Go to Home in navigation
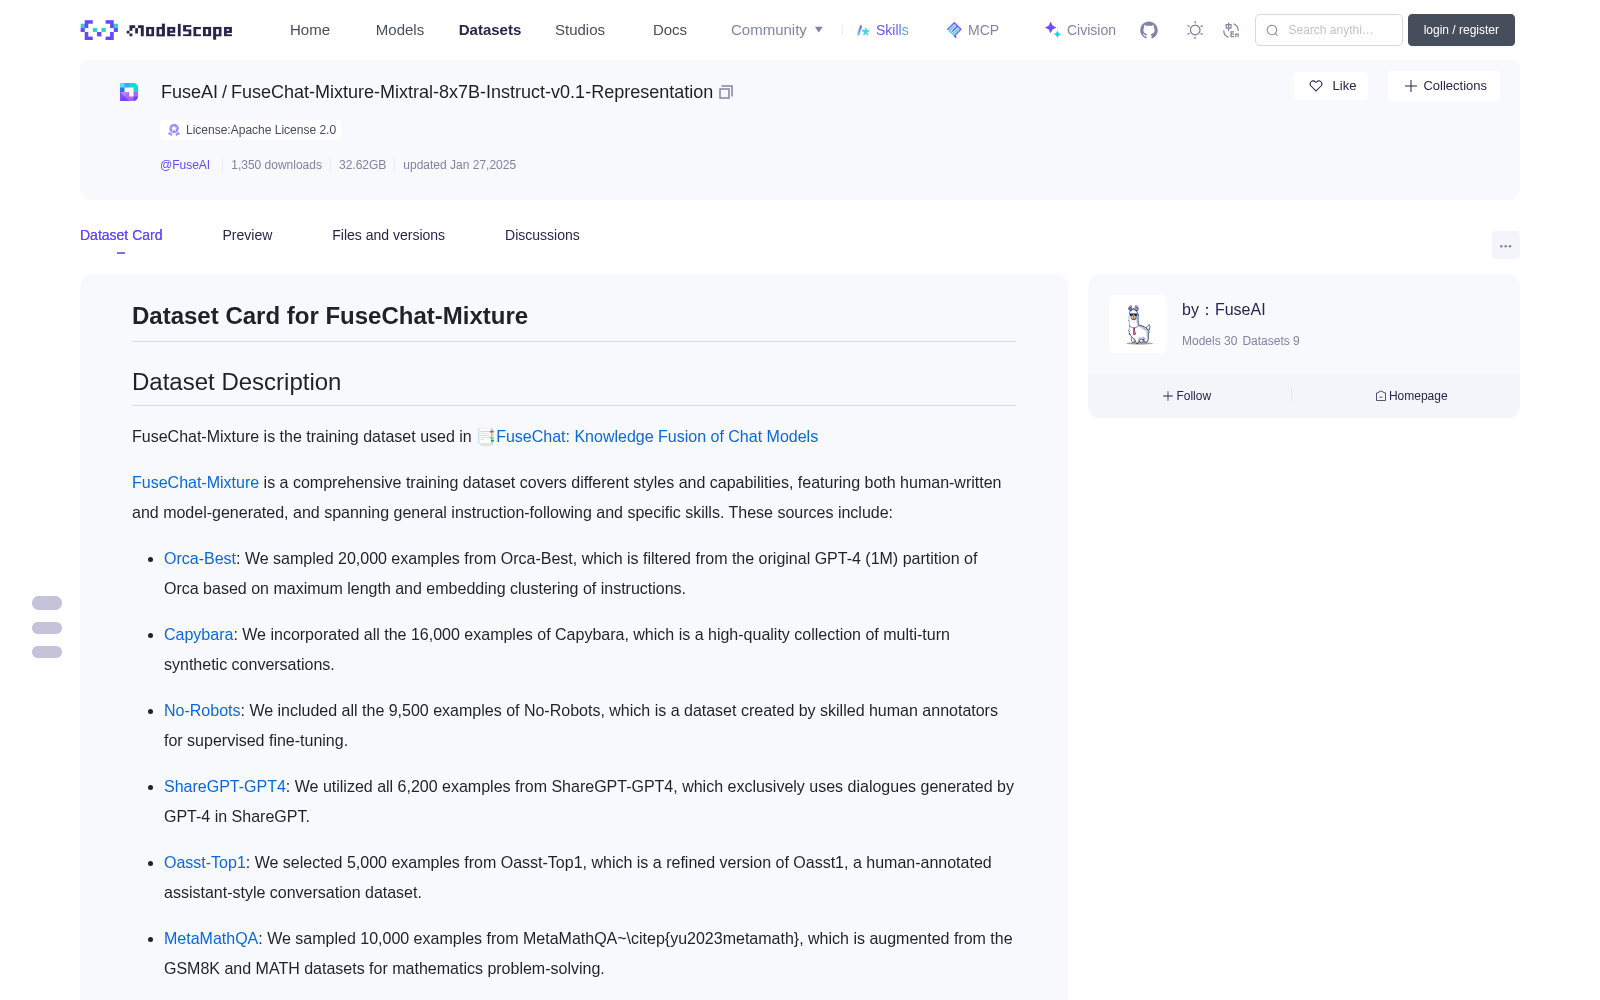This screenshot has width=1600, height=1000. pyautogui.click(x=310, y=30)
